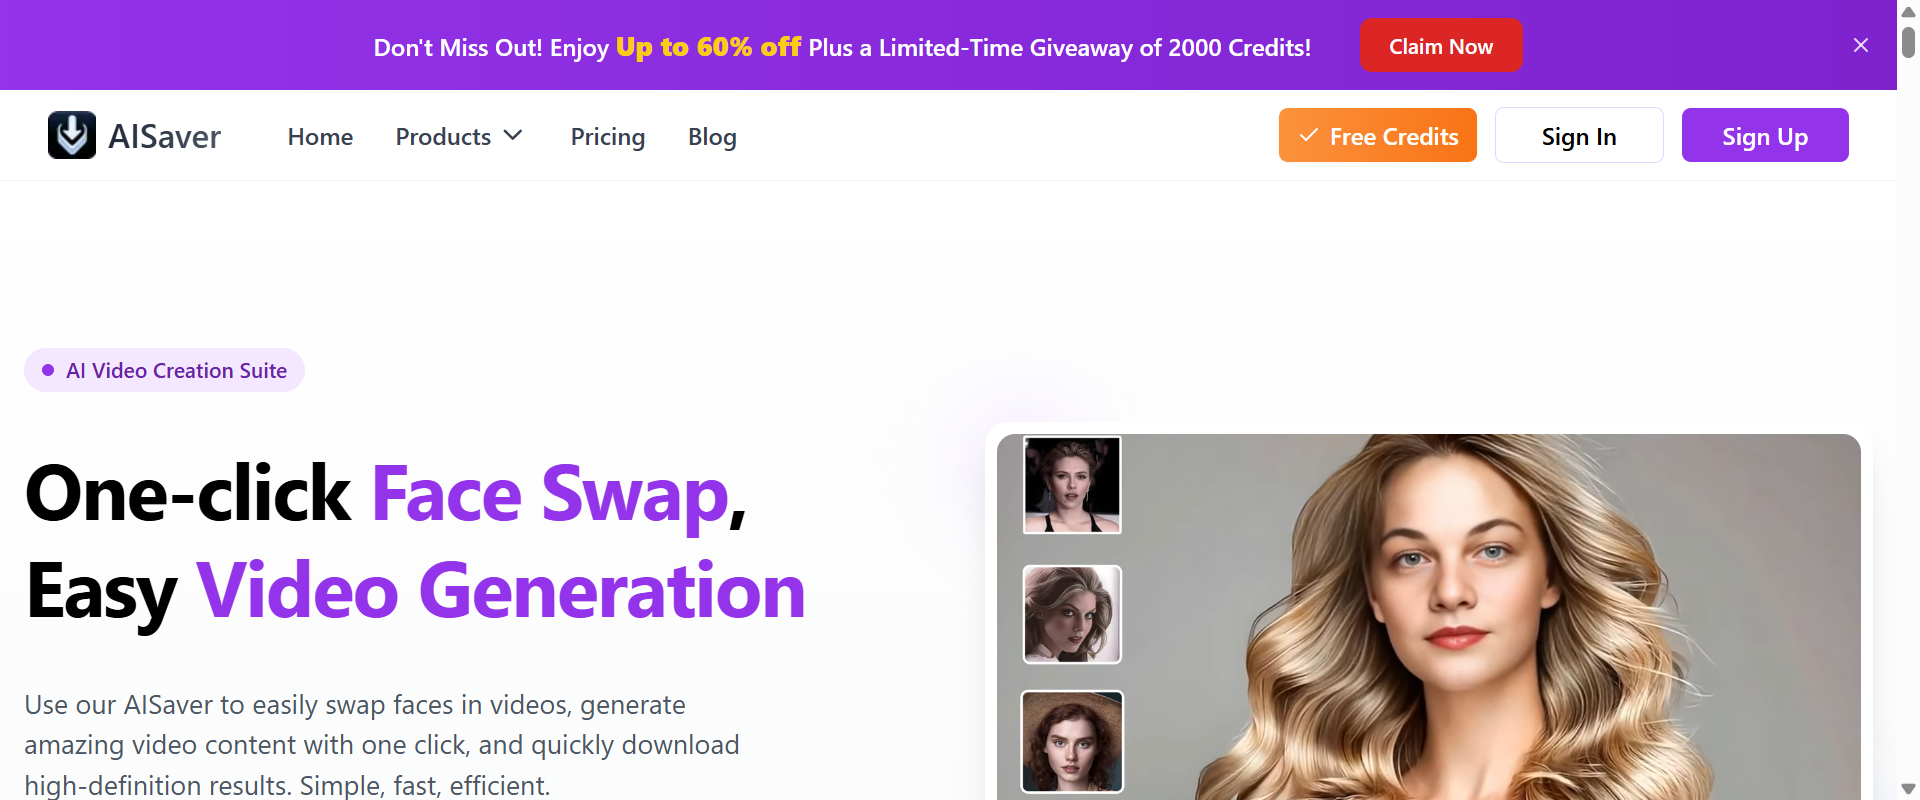Image resolution: width=1920 pixels, height=800 pixels.
Task: Click the purple Sign Up button
Action: pos(1765,135)
